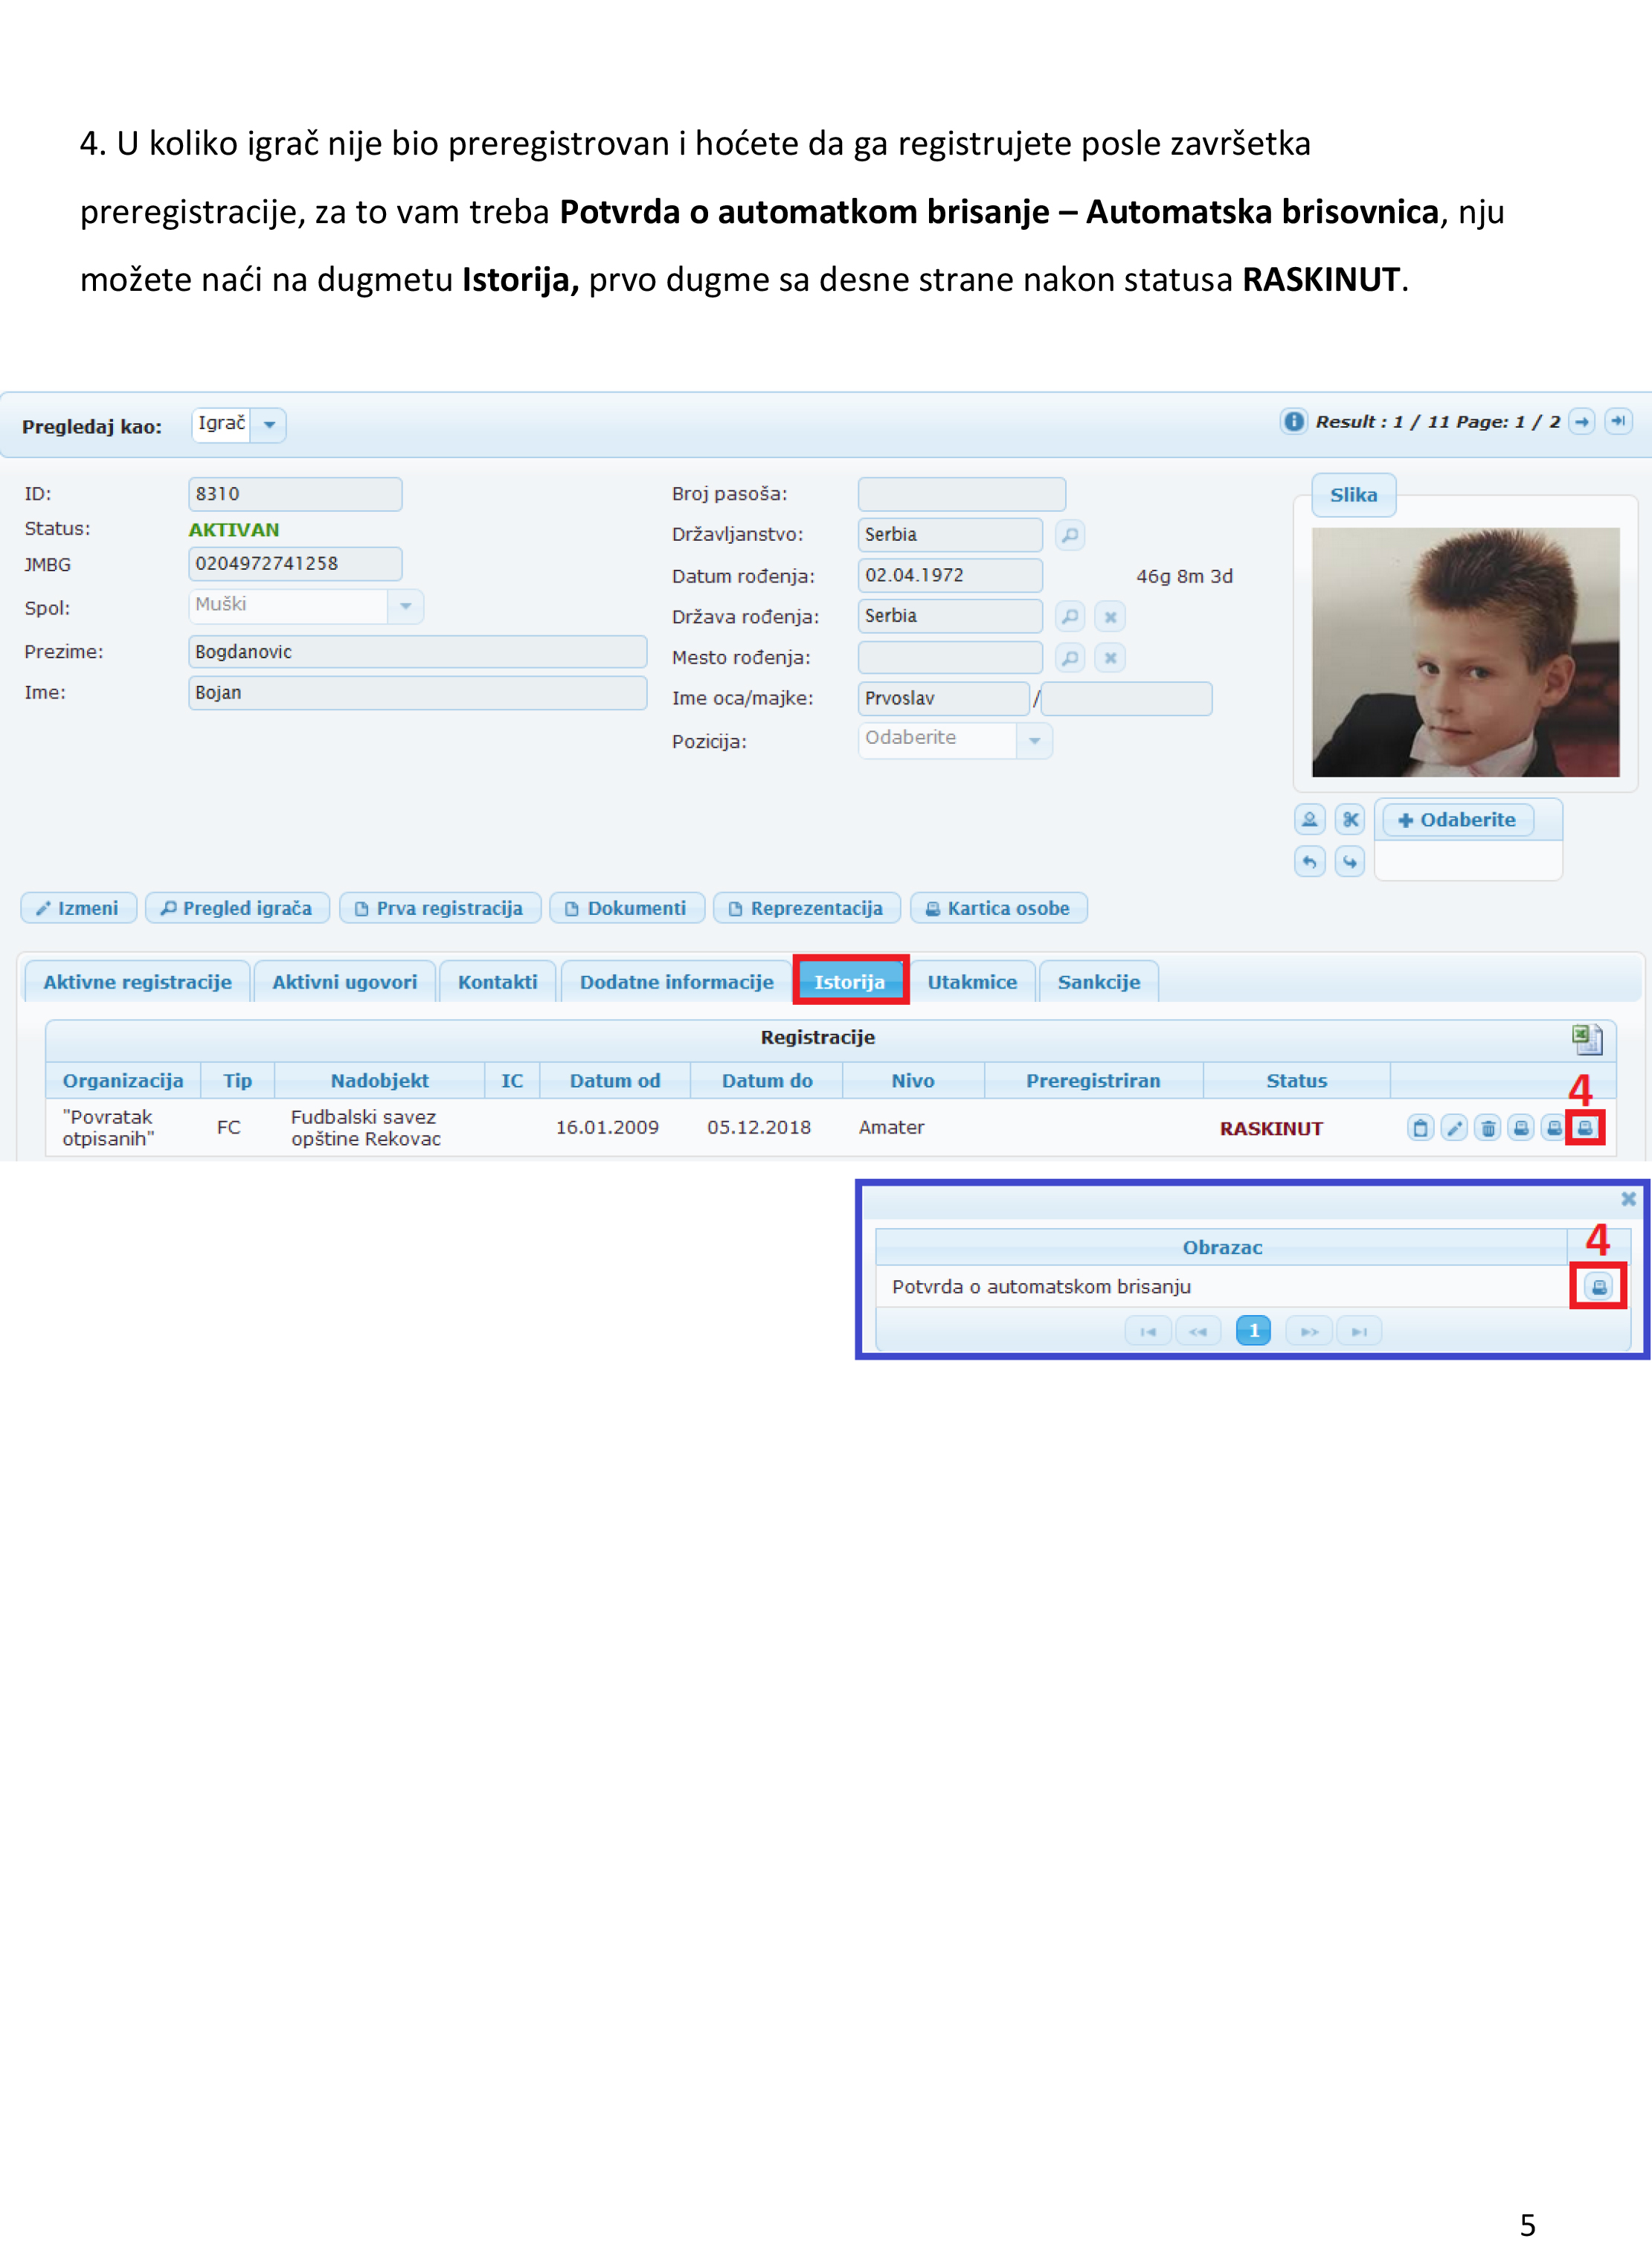Click the Kartica osobe button
The width and height of the screenshot is (1652, 2253).
pos(998,908)
